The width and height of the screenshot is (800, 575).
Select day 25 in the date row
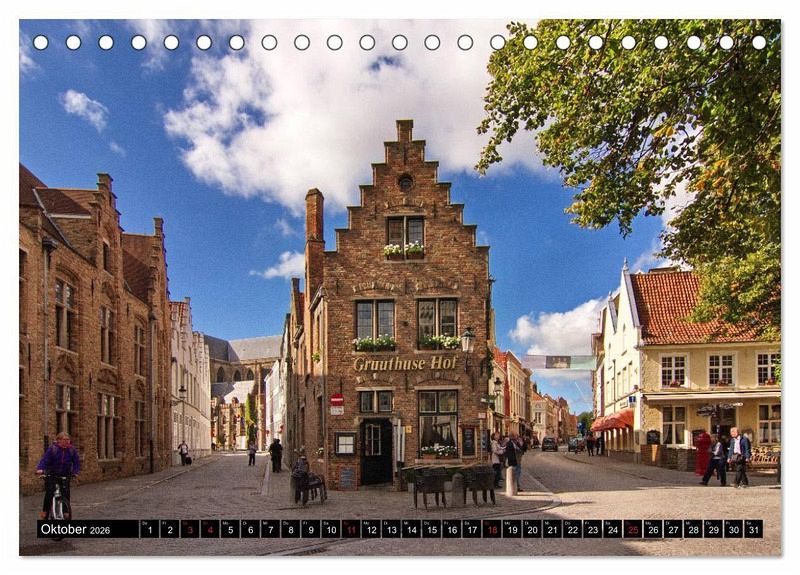(x=632, y=530)
